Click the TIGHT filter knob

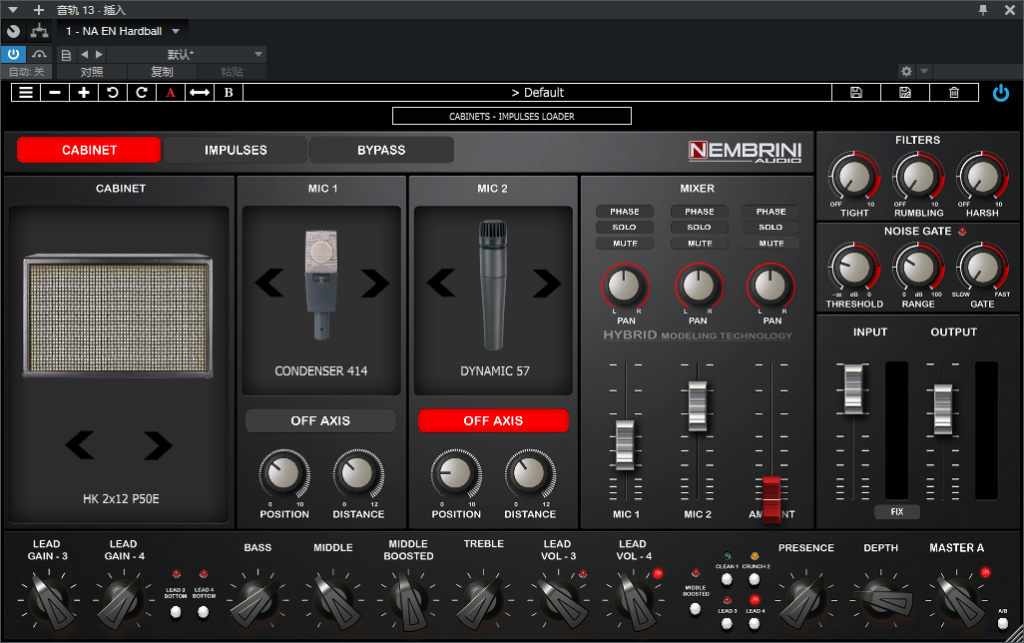(854, 176)
